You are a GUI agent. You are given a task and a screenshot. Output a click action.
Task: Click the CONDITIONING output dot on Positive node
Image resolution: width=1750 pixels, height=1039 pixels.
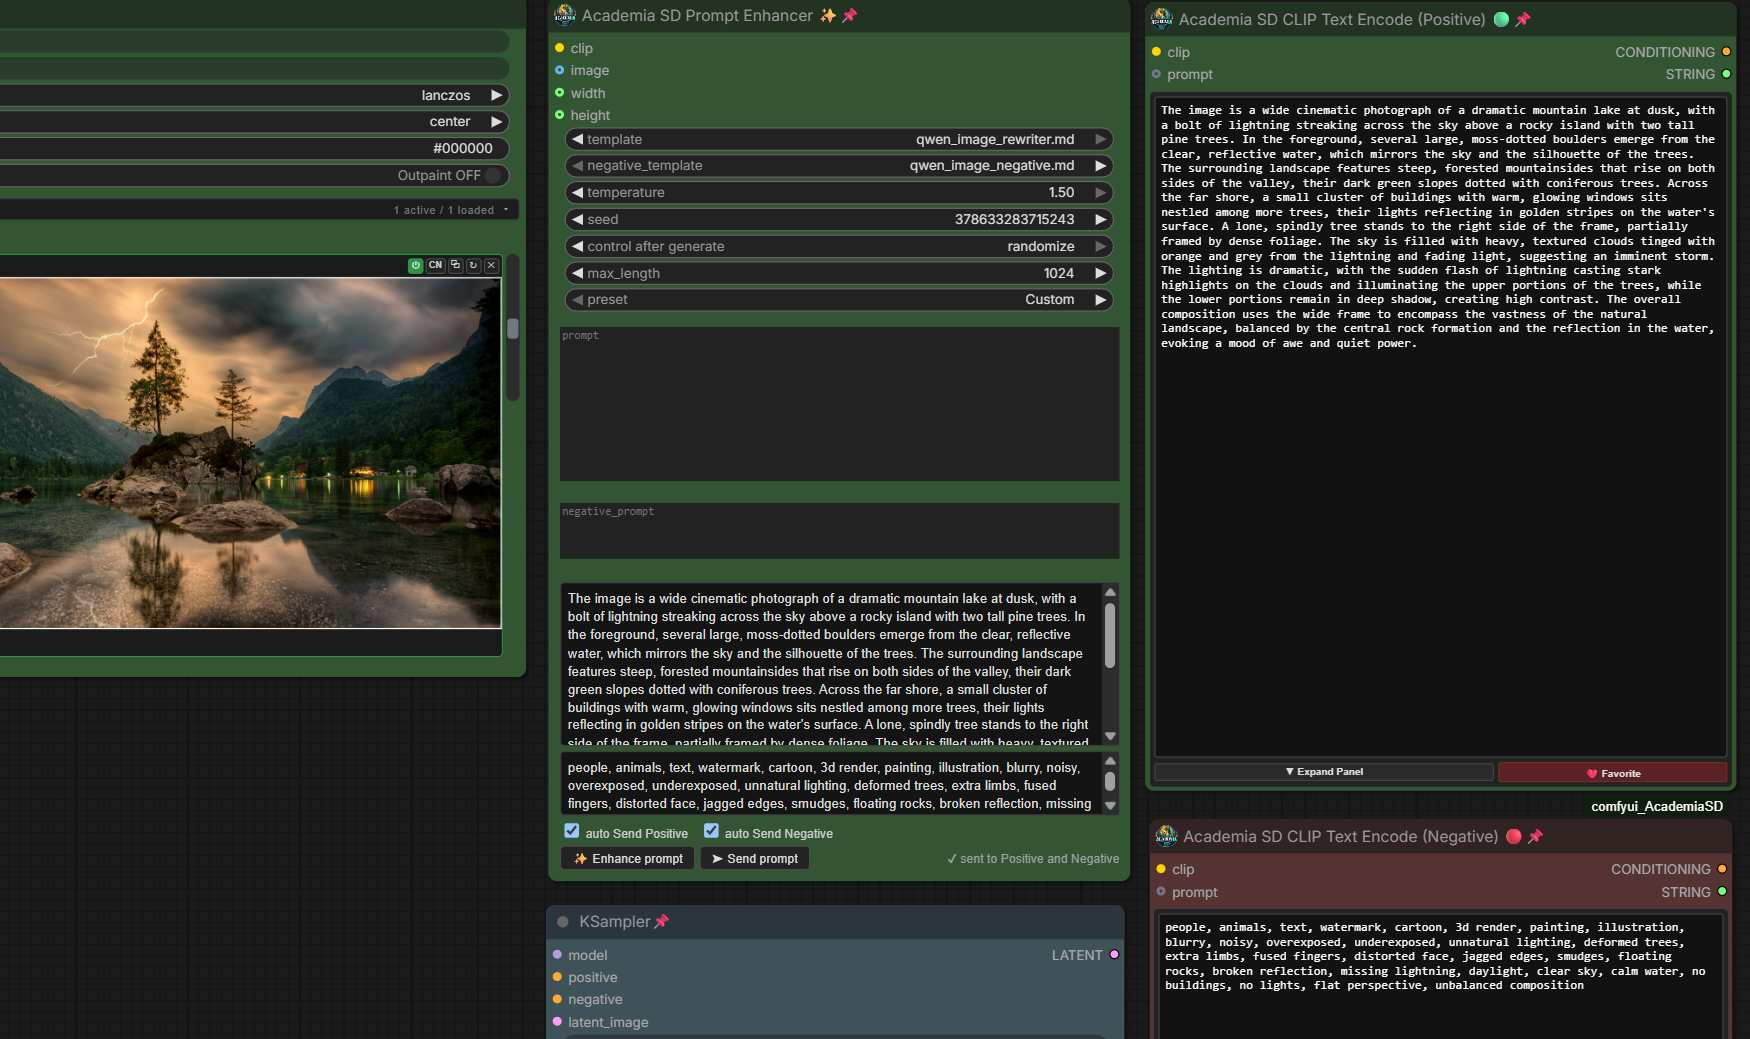click(x=1726, y=52)
